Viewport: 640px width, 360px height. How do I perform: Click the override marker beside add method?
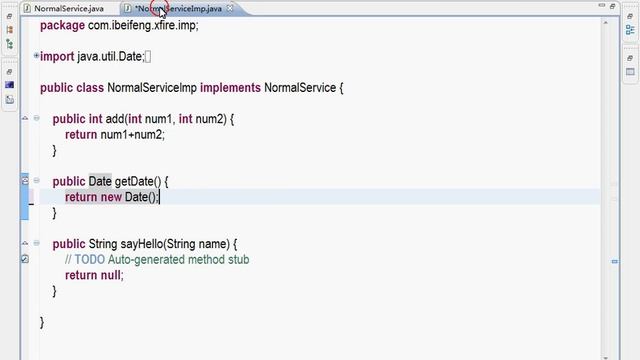[25, 118]
